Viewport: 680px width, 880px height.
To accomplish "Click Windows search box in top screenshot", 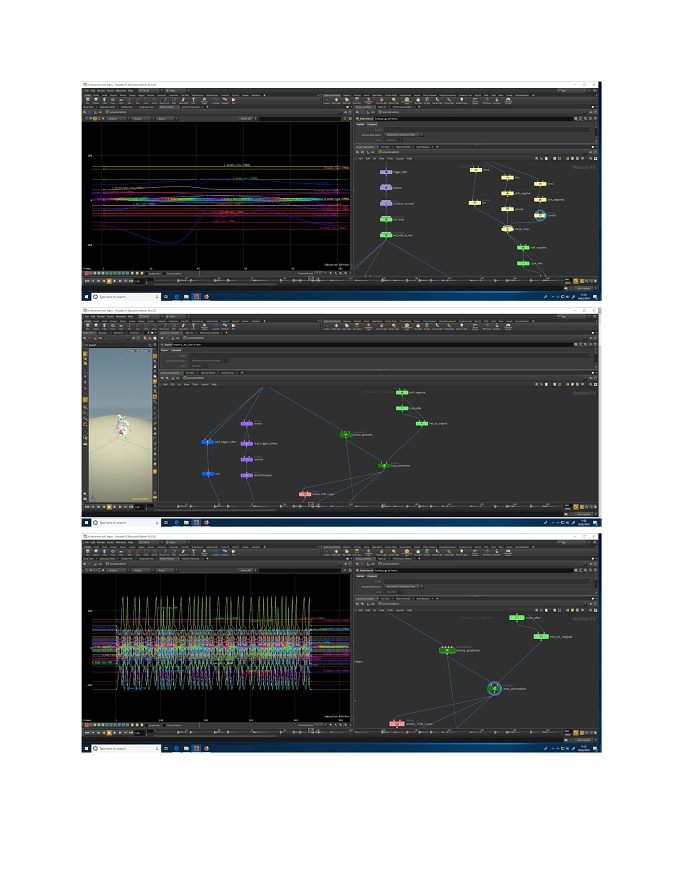I will 126,296.
